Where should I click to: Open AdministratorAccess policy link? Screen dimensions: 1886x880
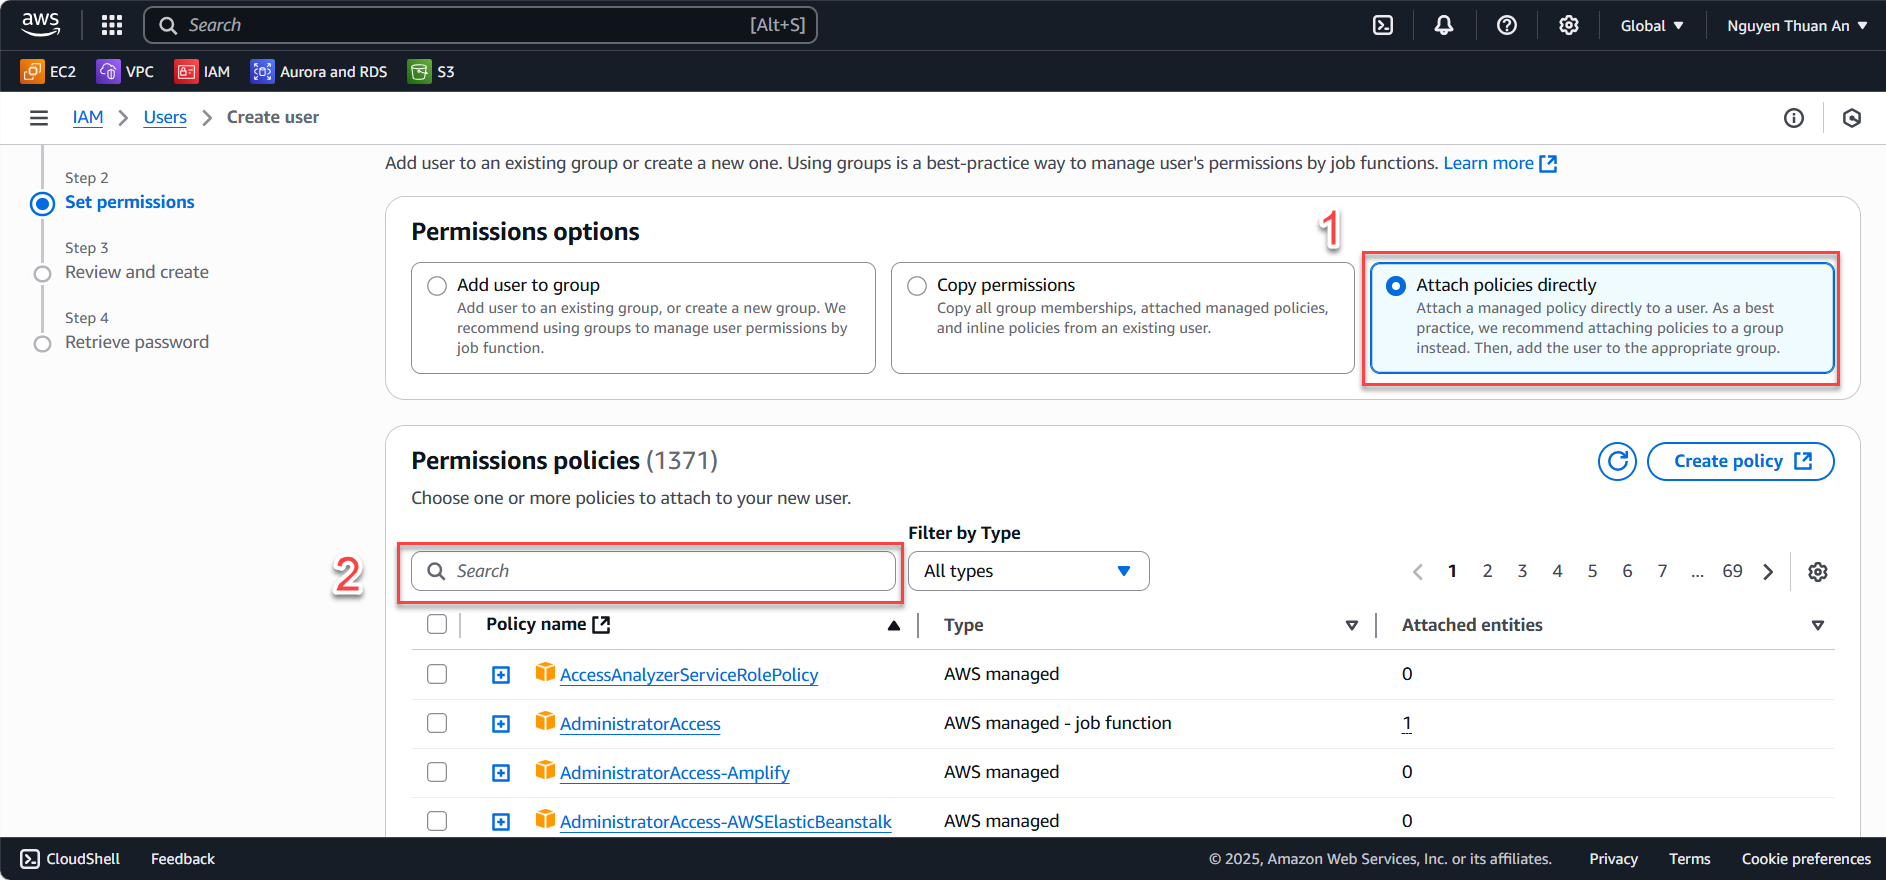coord(640,724)
